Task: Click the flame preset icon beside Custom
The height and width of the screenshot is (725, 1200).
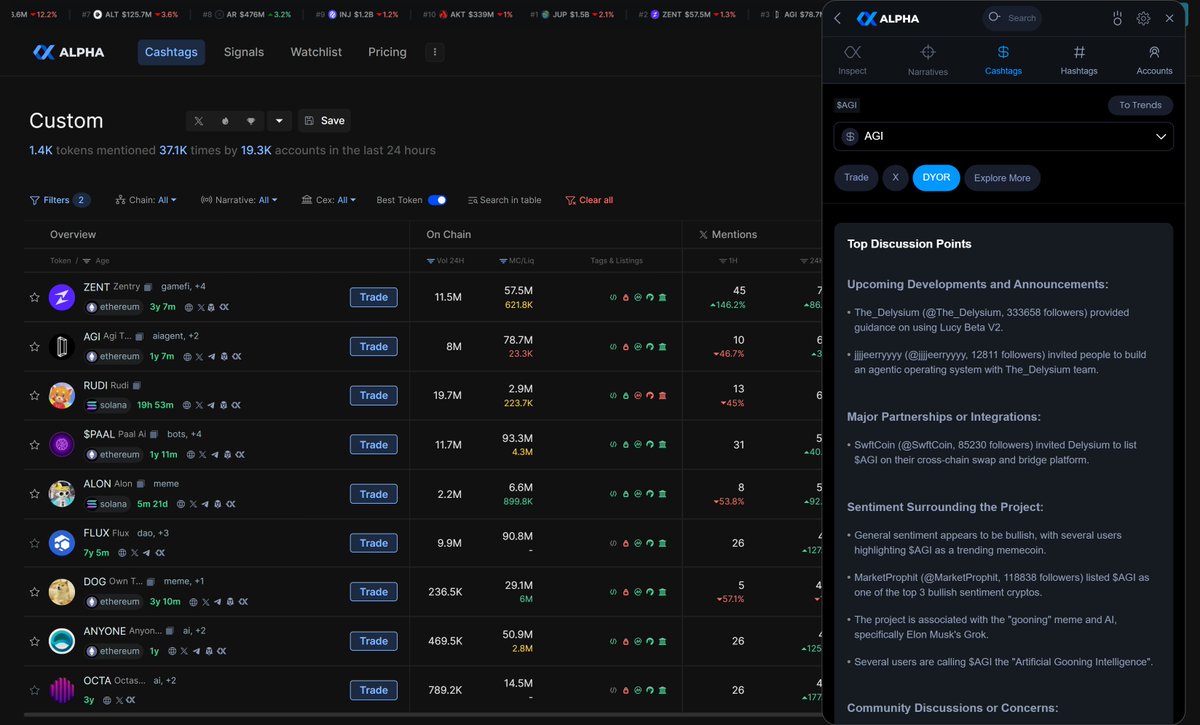Action: (225, 120)
